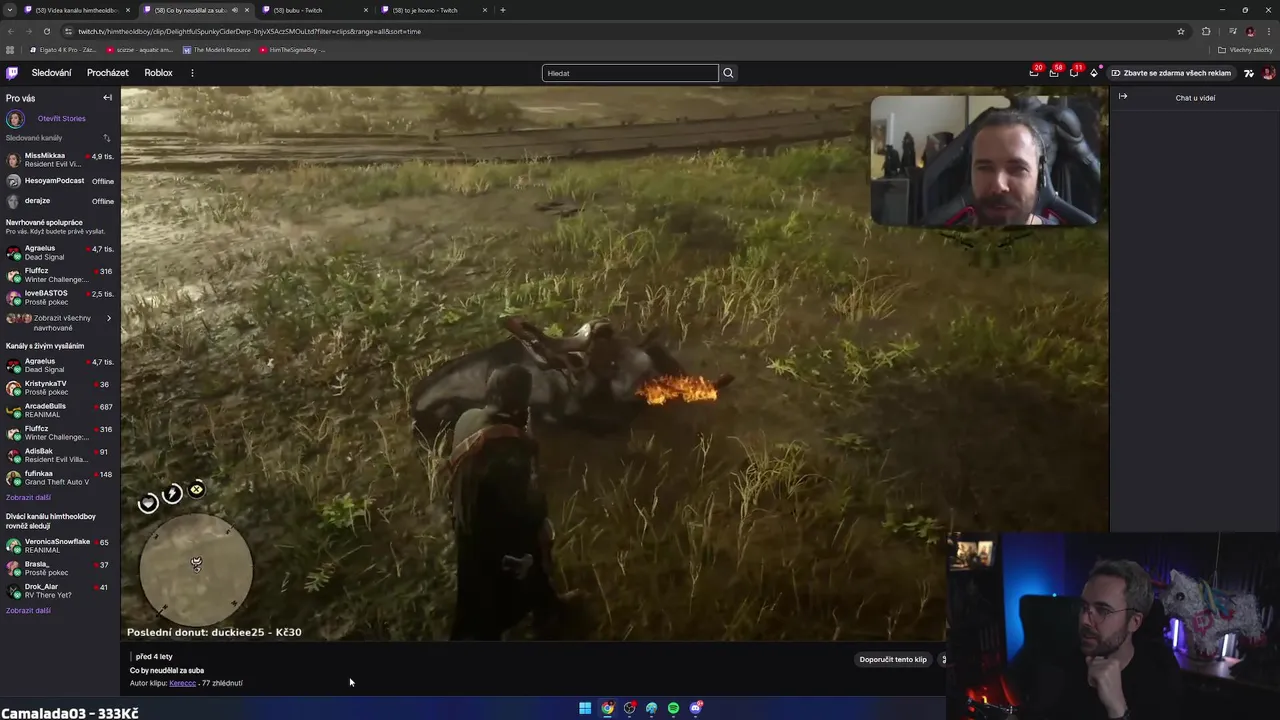Open Roblox in Twitch navigation
This screenshot has width=1280, height=720.
click(158, 73)
